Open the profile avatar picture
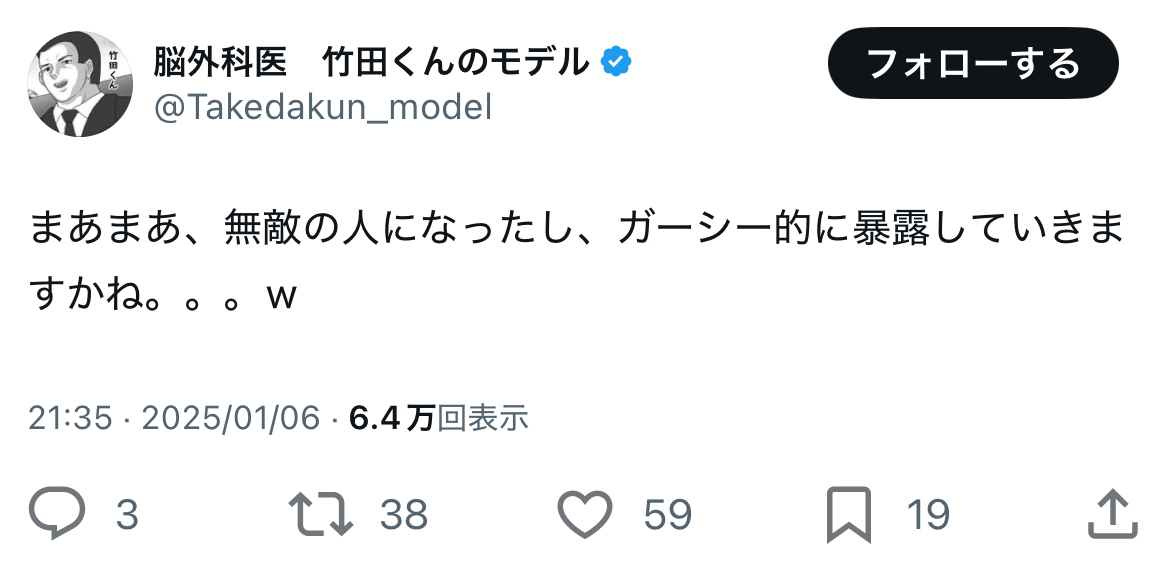1170x583 pixels. [x=80, y=84]
